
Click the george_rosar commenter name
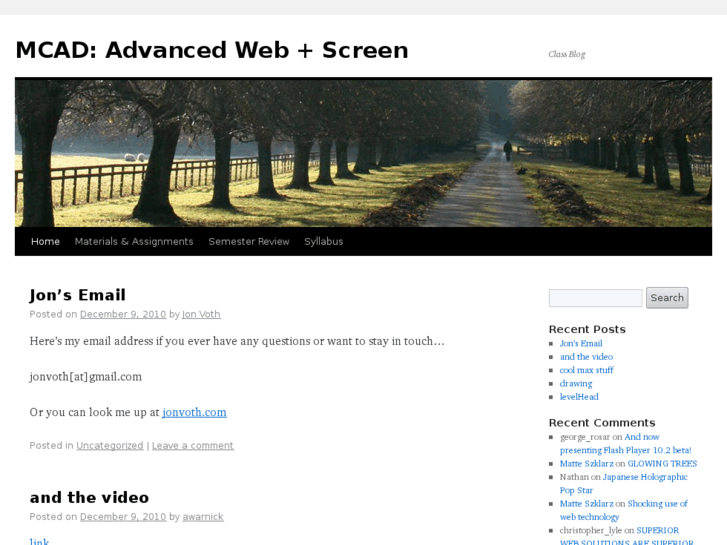point(585,437)
